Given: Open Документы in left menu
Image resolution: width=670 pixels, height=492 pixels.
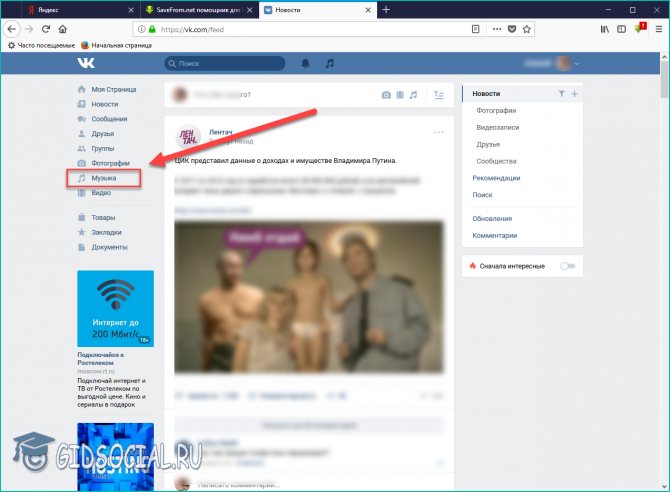Looking at the screenshot, I should (x=103, y=247).
